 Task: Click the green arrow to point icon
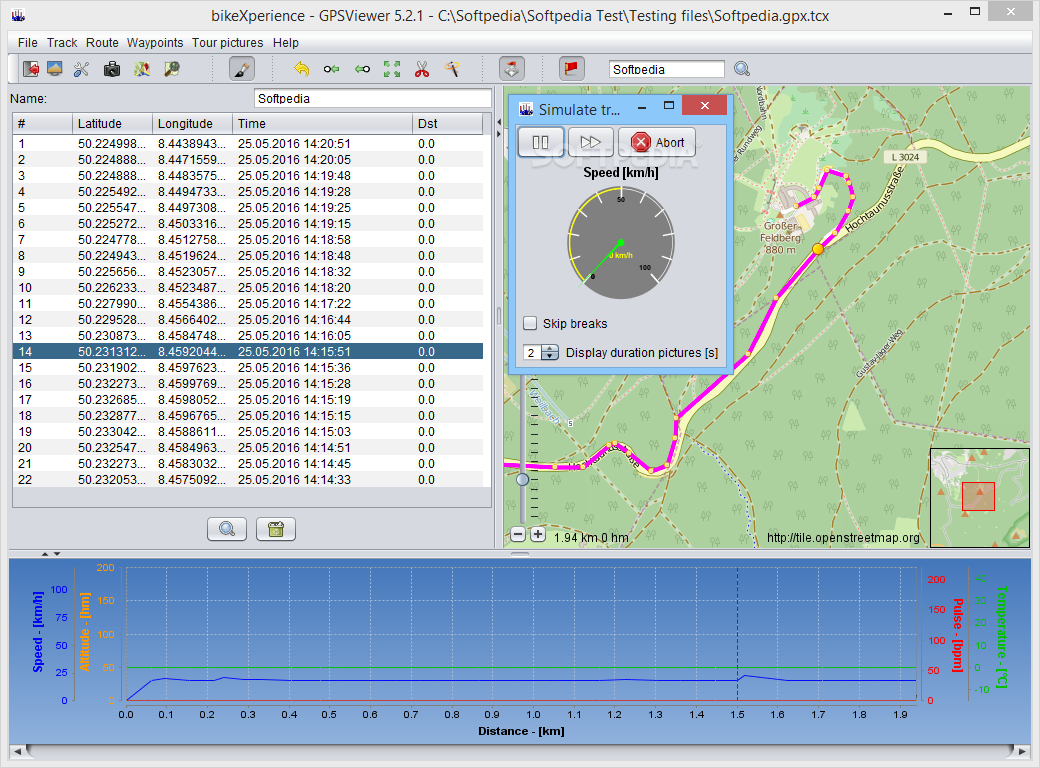click(362, 69)
